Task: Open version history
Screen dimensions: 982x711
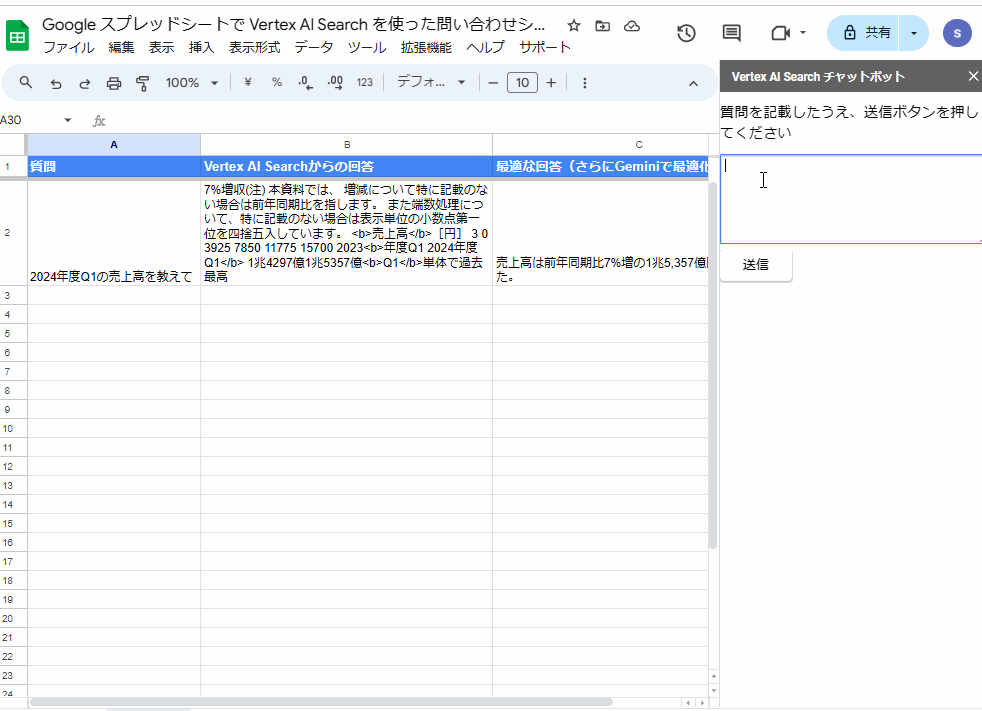Action: 685,33
